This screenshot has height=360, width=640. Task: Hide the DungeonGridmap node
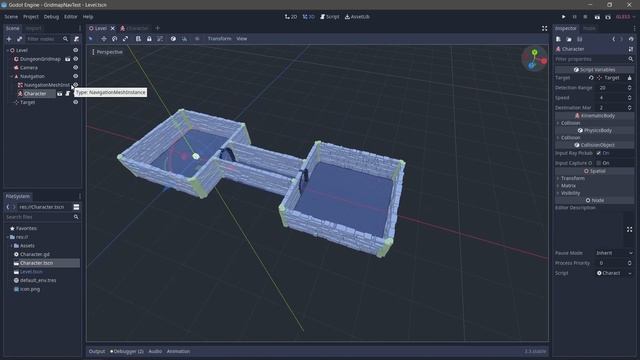[x=76, y=59]
